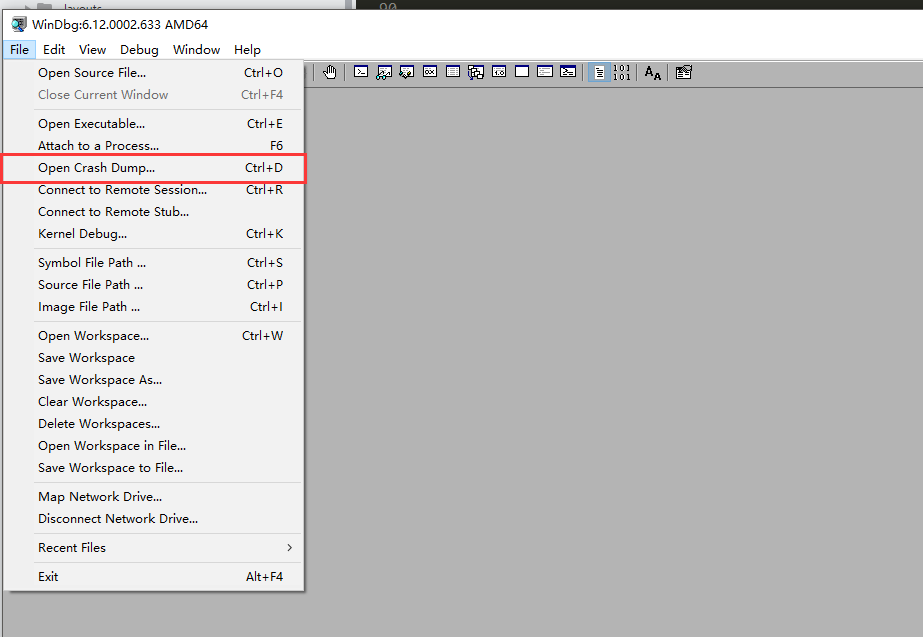Select Delete Workspaces

[154, 423]
